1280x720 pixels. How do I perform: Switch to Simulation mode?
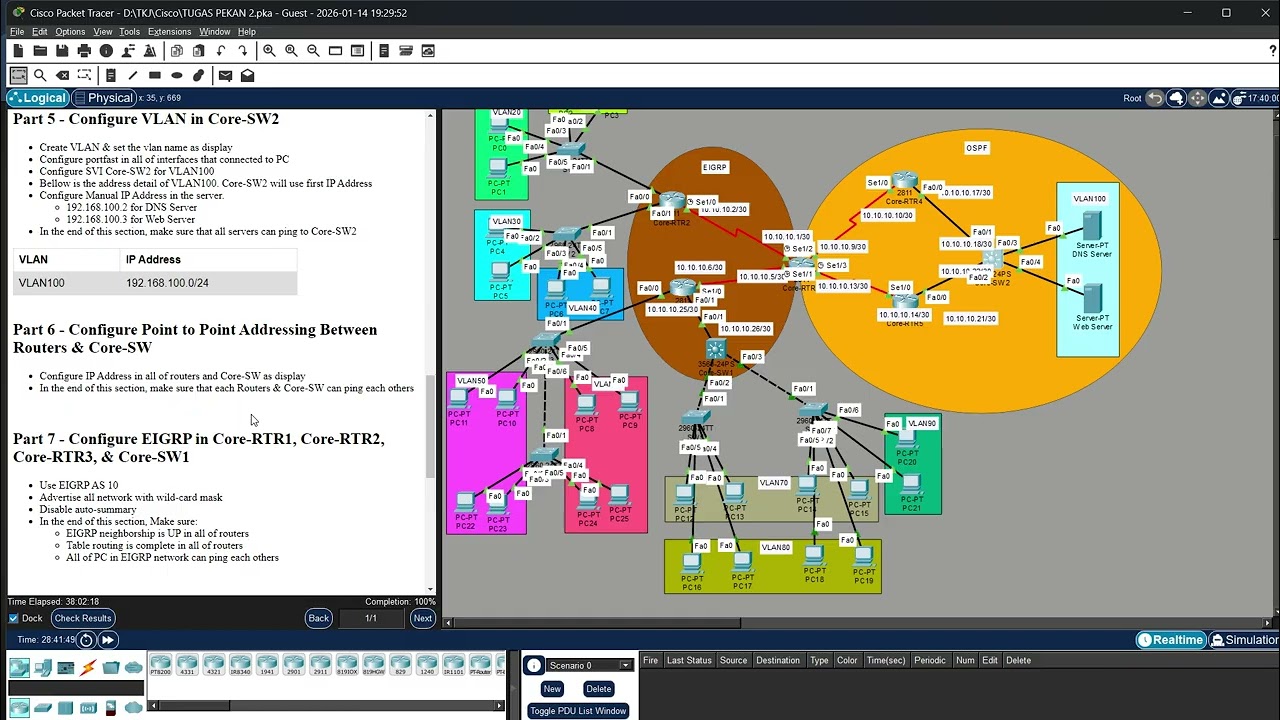click(x=1245, y=640)
